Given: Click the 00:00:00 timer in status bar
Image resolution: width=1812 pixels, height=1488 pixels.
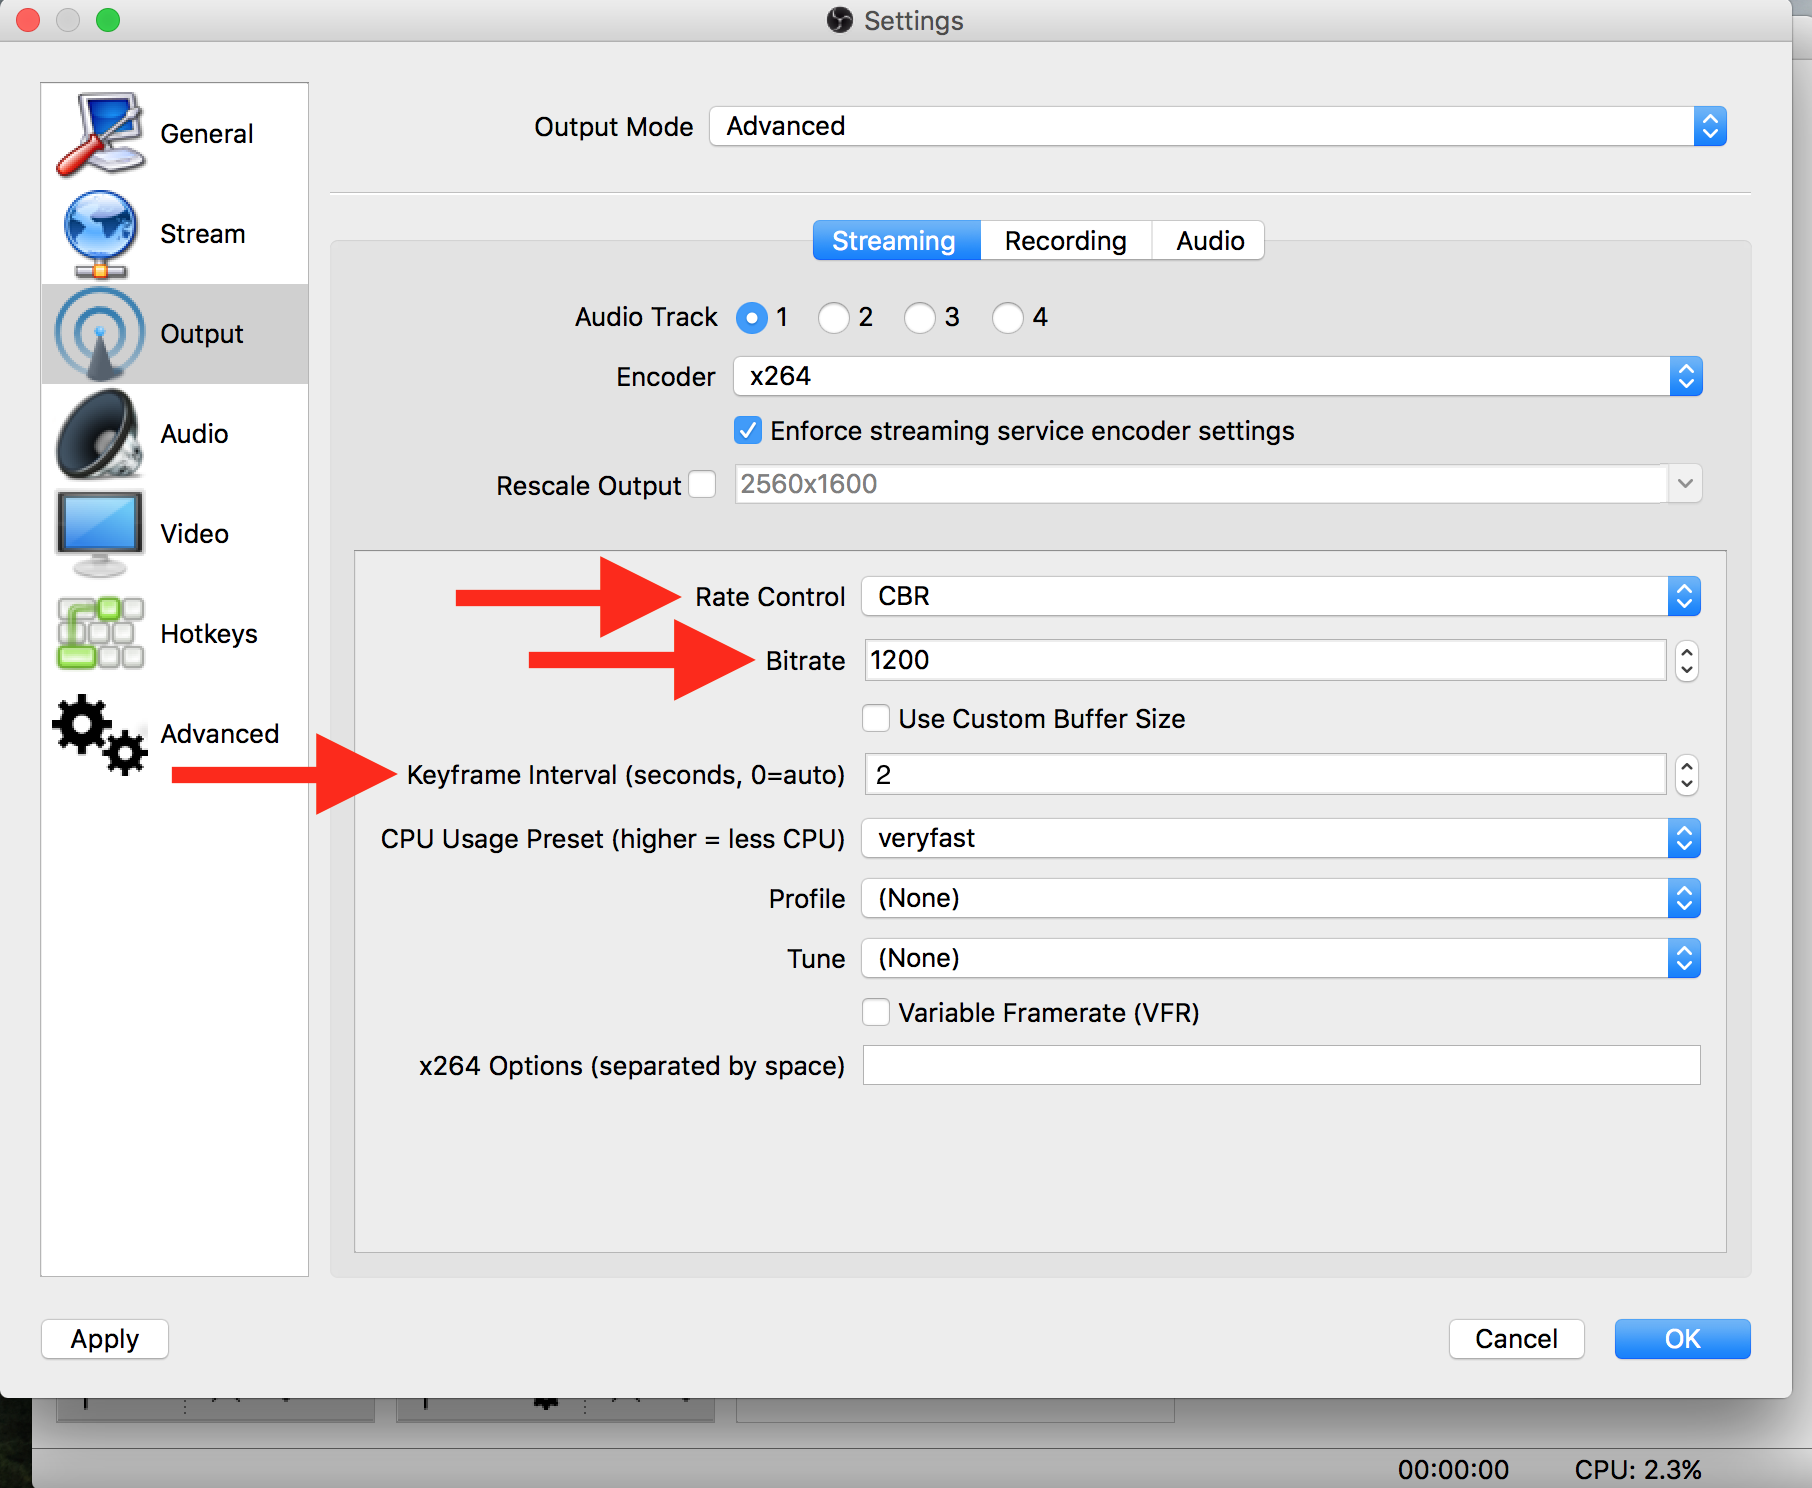Looking at the screenshot, I should 1453,1469.
